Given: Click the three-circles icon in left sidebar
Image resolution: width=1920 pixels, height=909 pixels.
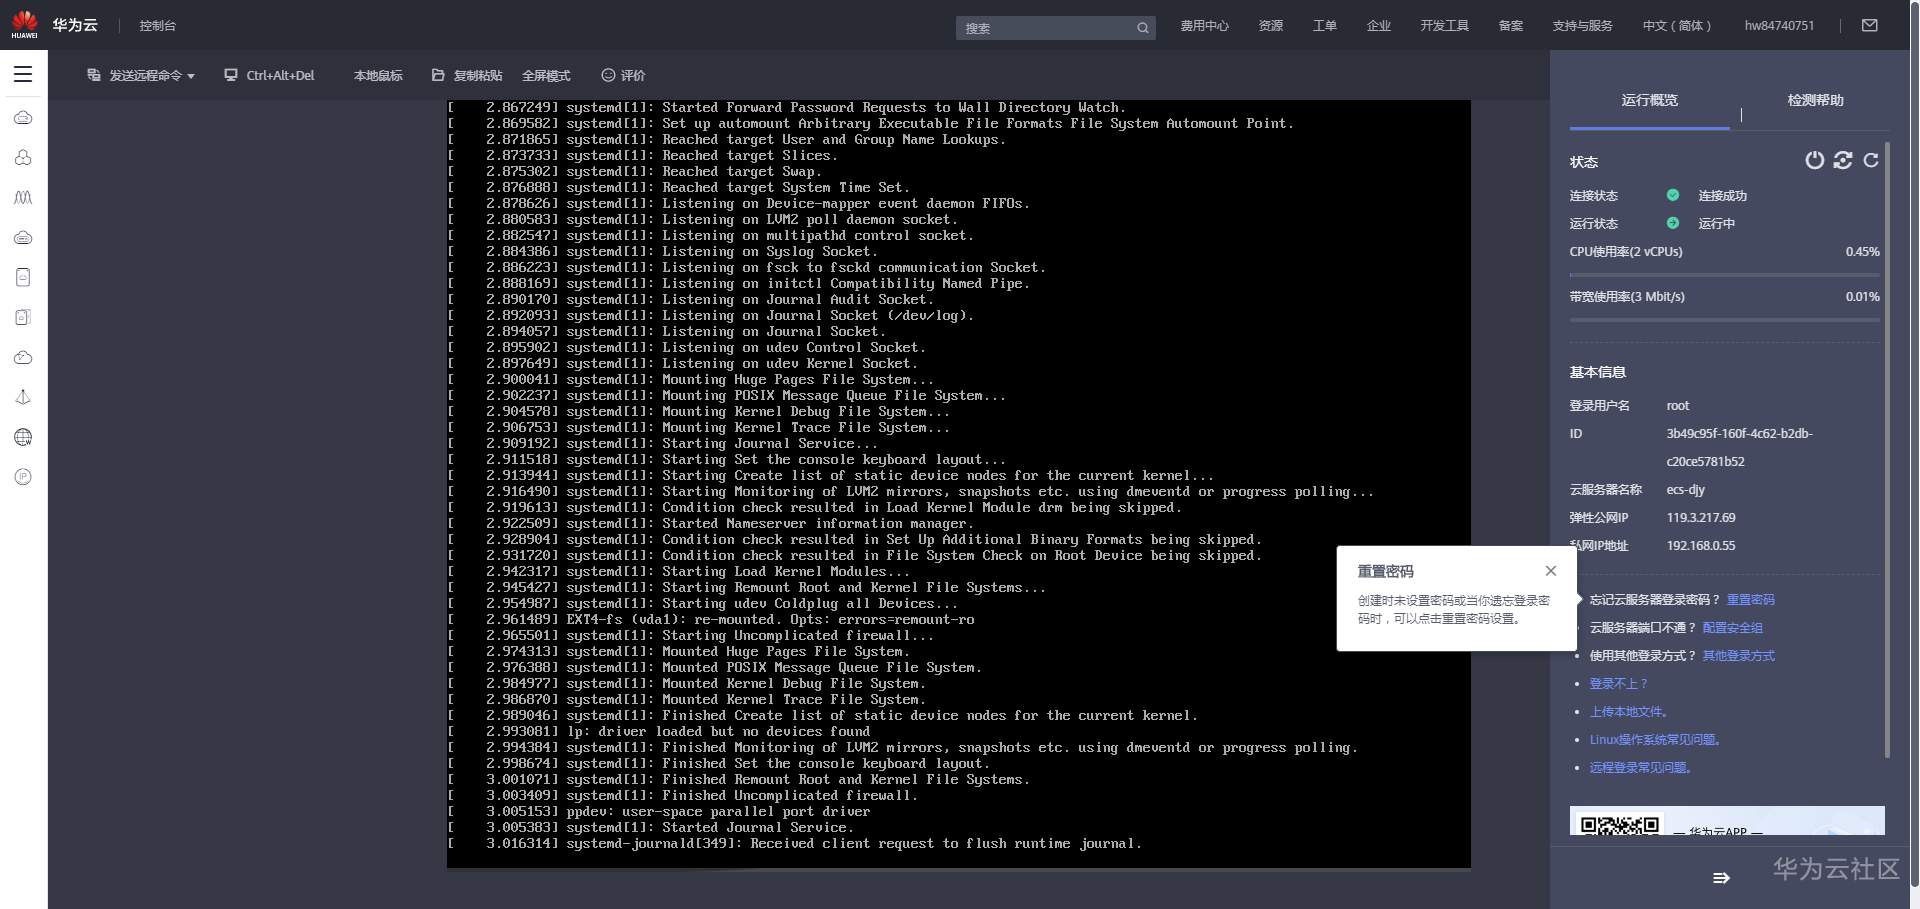Looking at the screenshot, I should pyautogui.click(x=23, y=157).
